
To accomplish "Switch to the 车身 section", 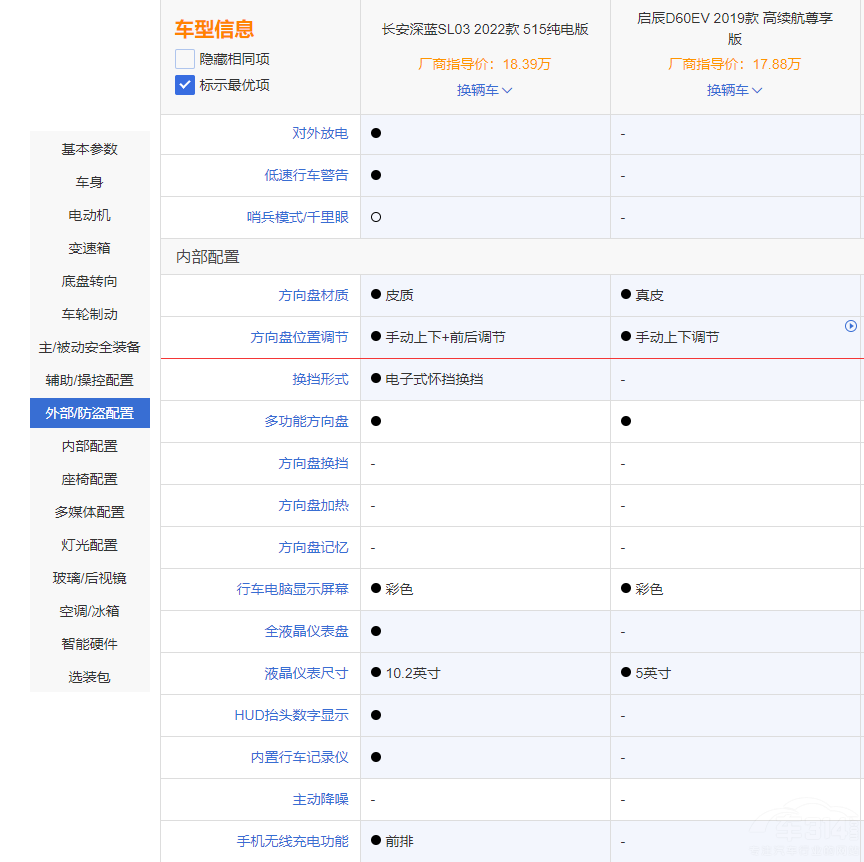I will (89, 182).
